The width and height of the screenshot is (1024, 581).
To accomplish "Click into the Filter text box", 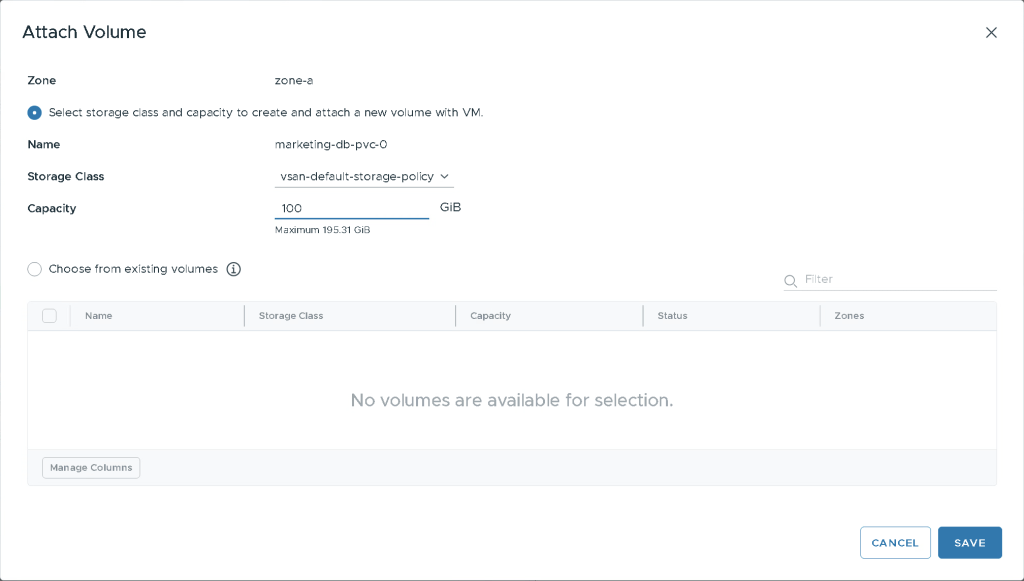I will coord(898,279).
